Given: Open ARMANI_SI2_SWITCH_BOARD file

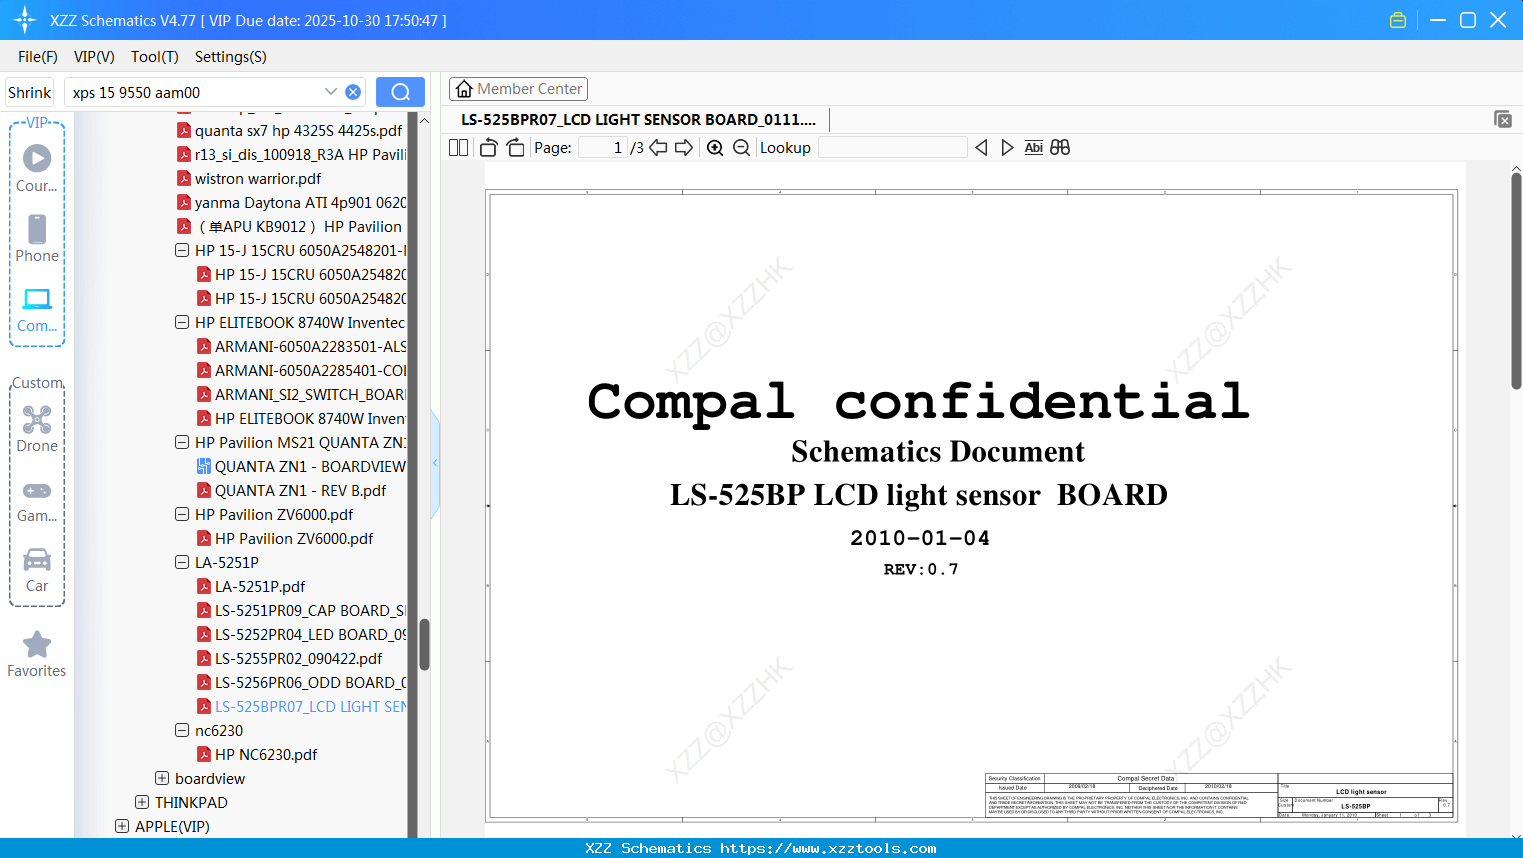Looking at the screenshot, I should [301, 394].
